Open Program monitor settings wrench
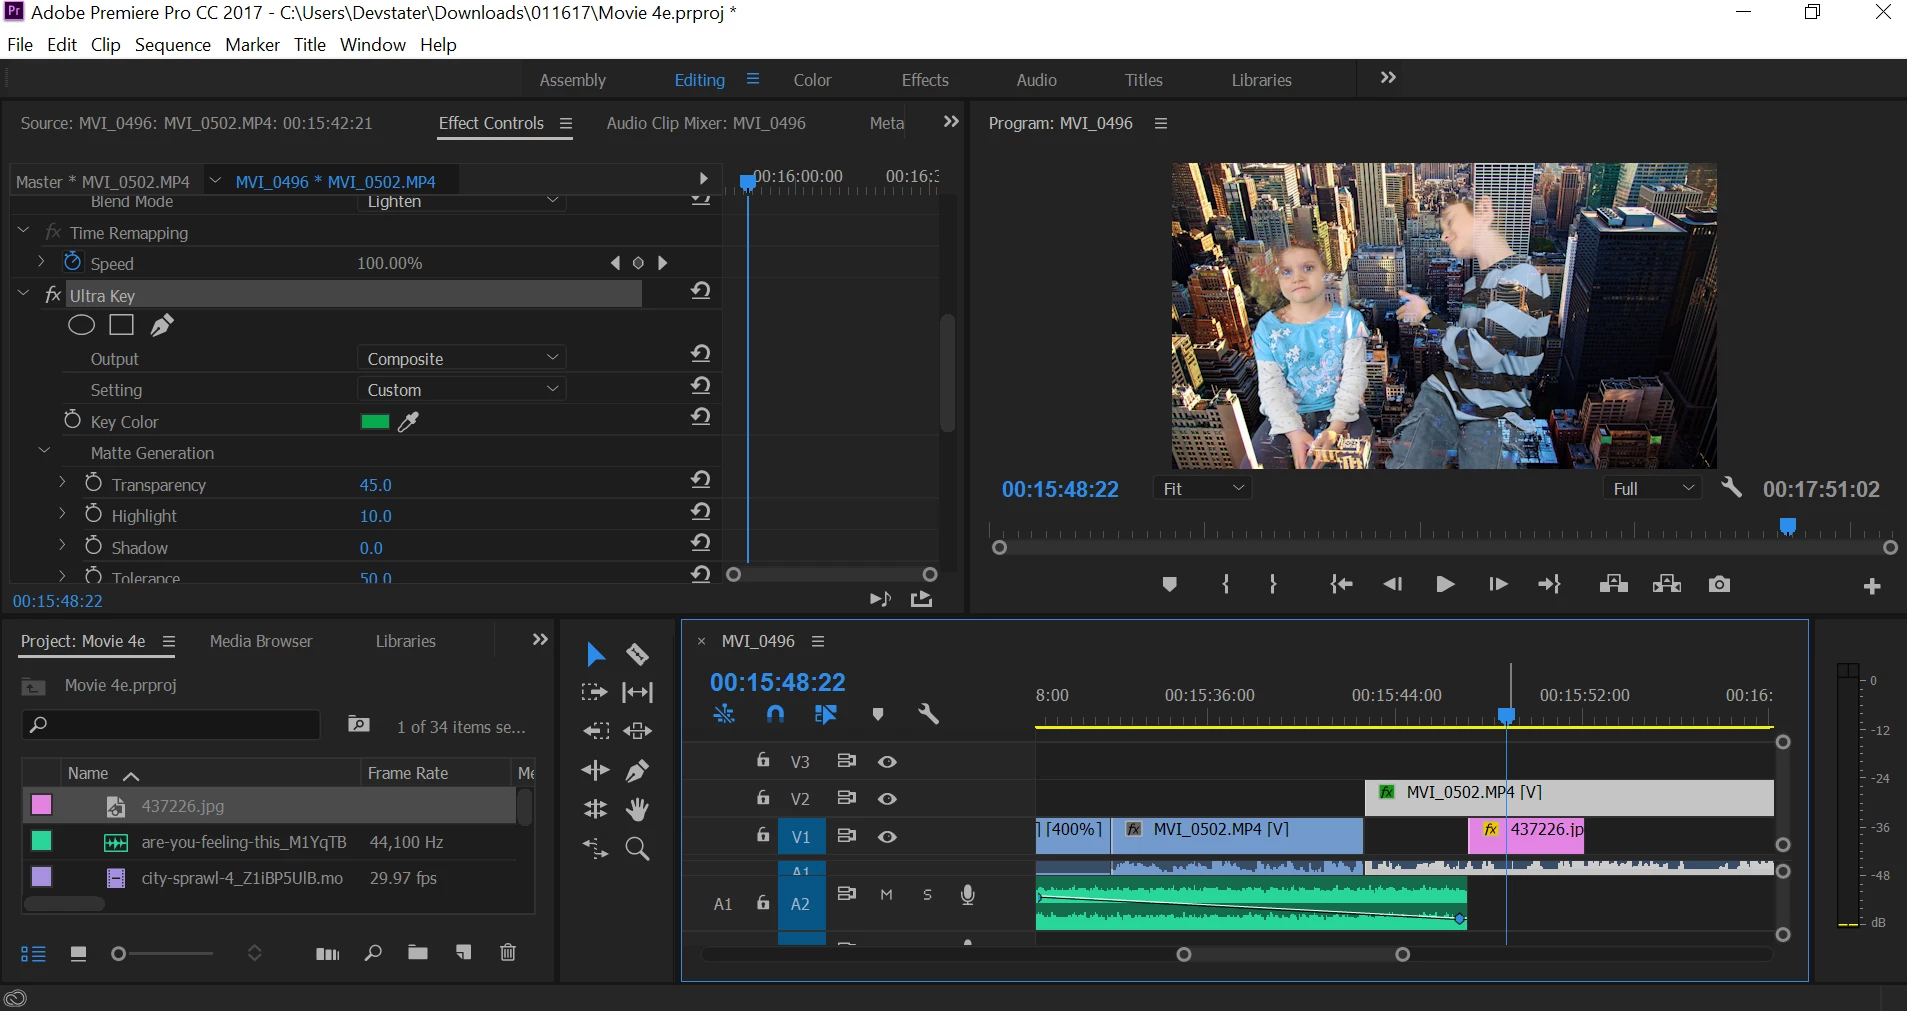Image resolution: width=1907 pixels, height=1011 pixels. pyautogui.click(x=1731, y=488)
